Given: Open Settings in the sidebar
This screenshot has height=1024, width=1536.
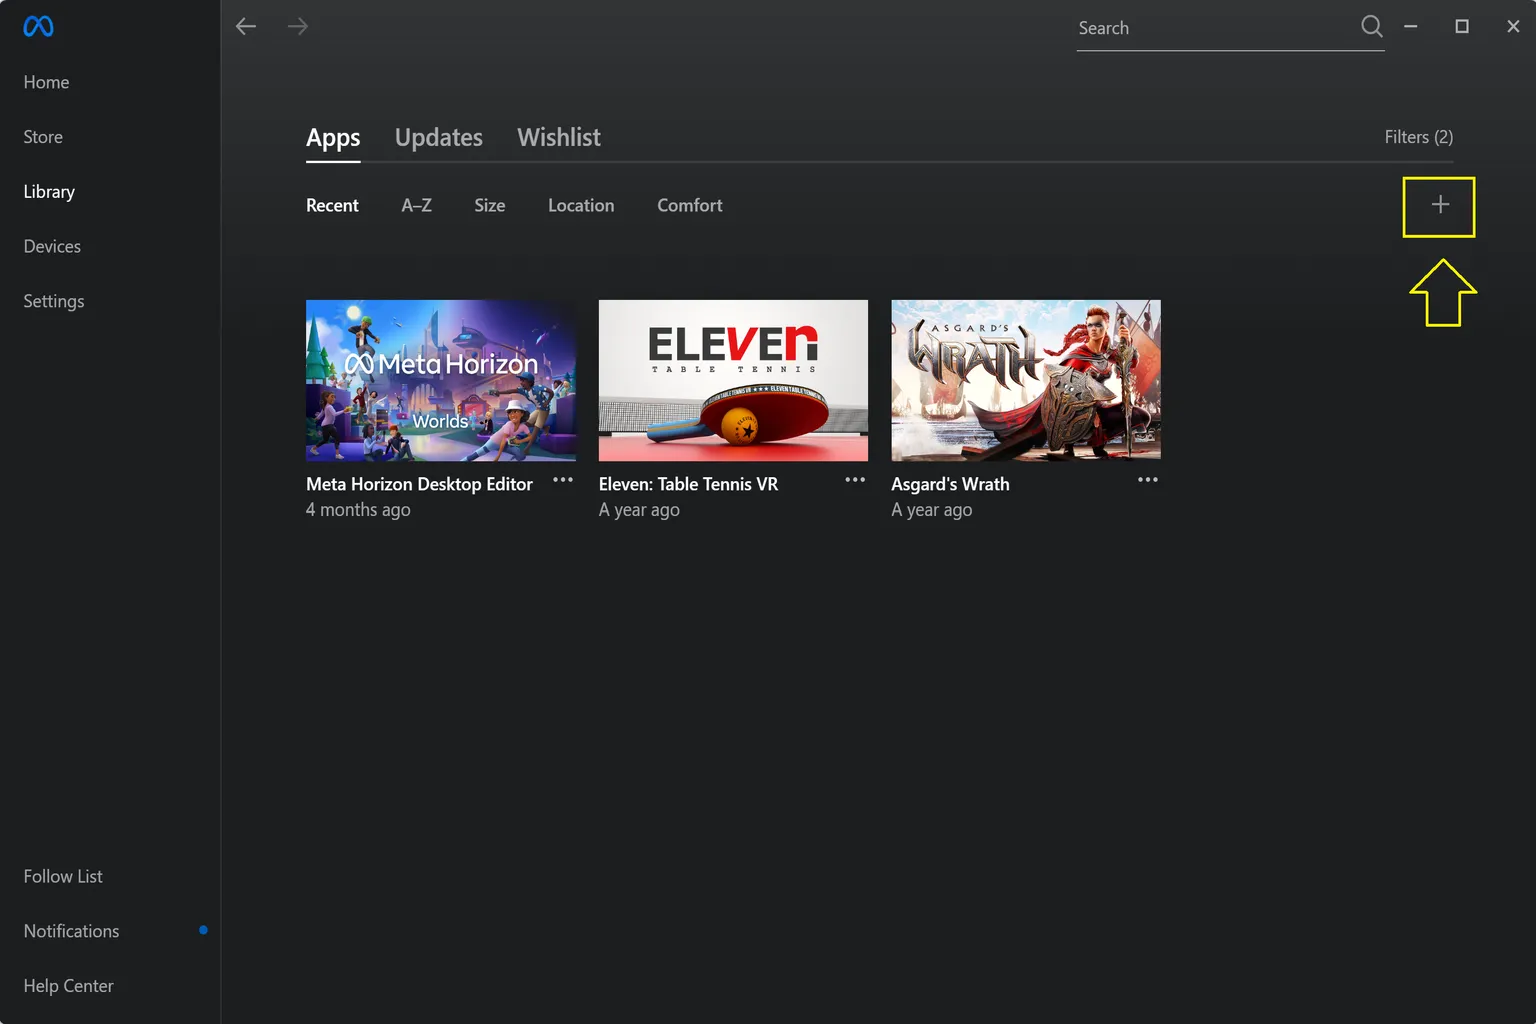Looking at the screenshot, I should 54,301.
